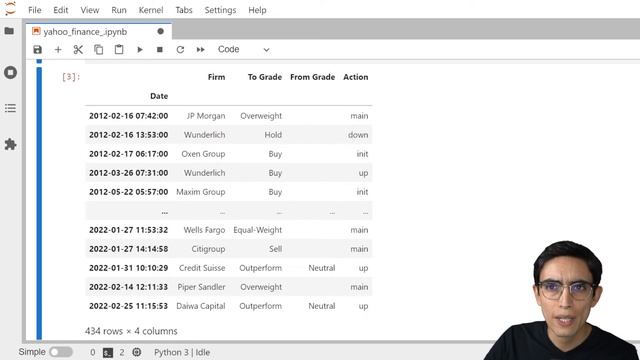The height and width of the screenshot is (360, 640).
Task: Copy the selected cell
Action: tap(98, 49)
